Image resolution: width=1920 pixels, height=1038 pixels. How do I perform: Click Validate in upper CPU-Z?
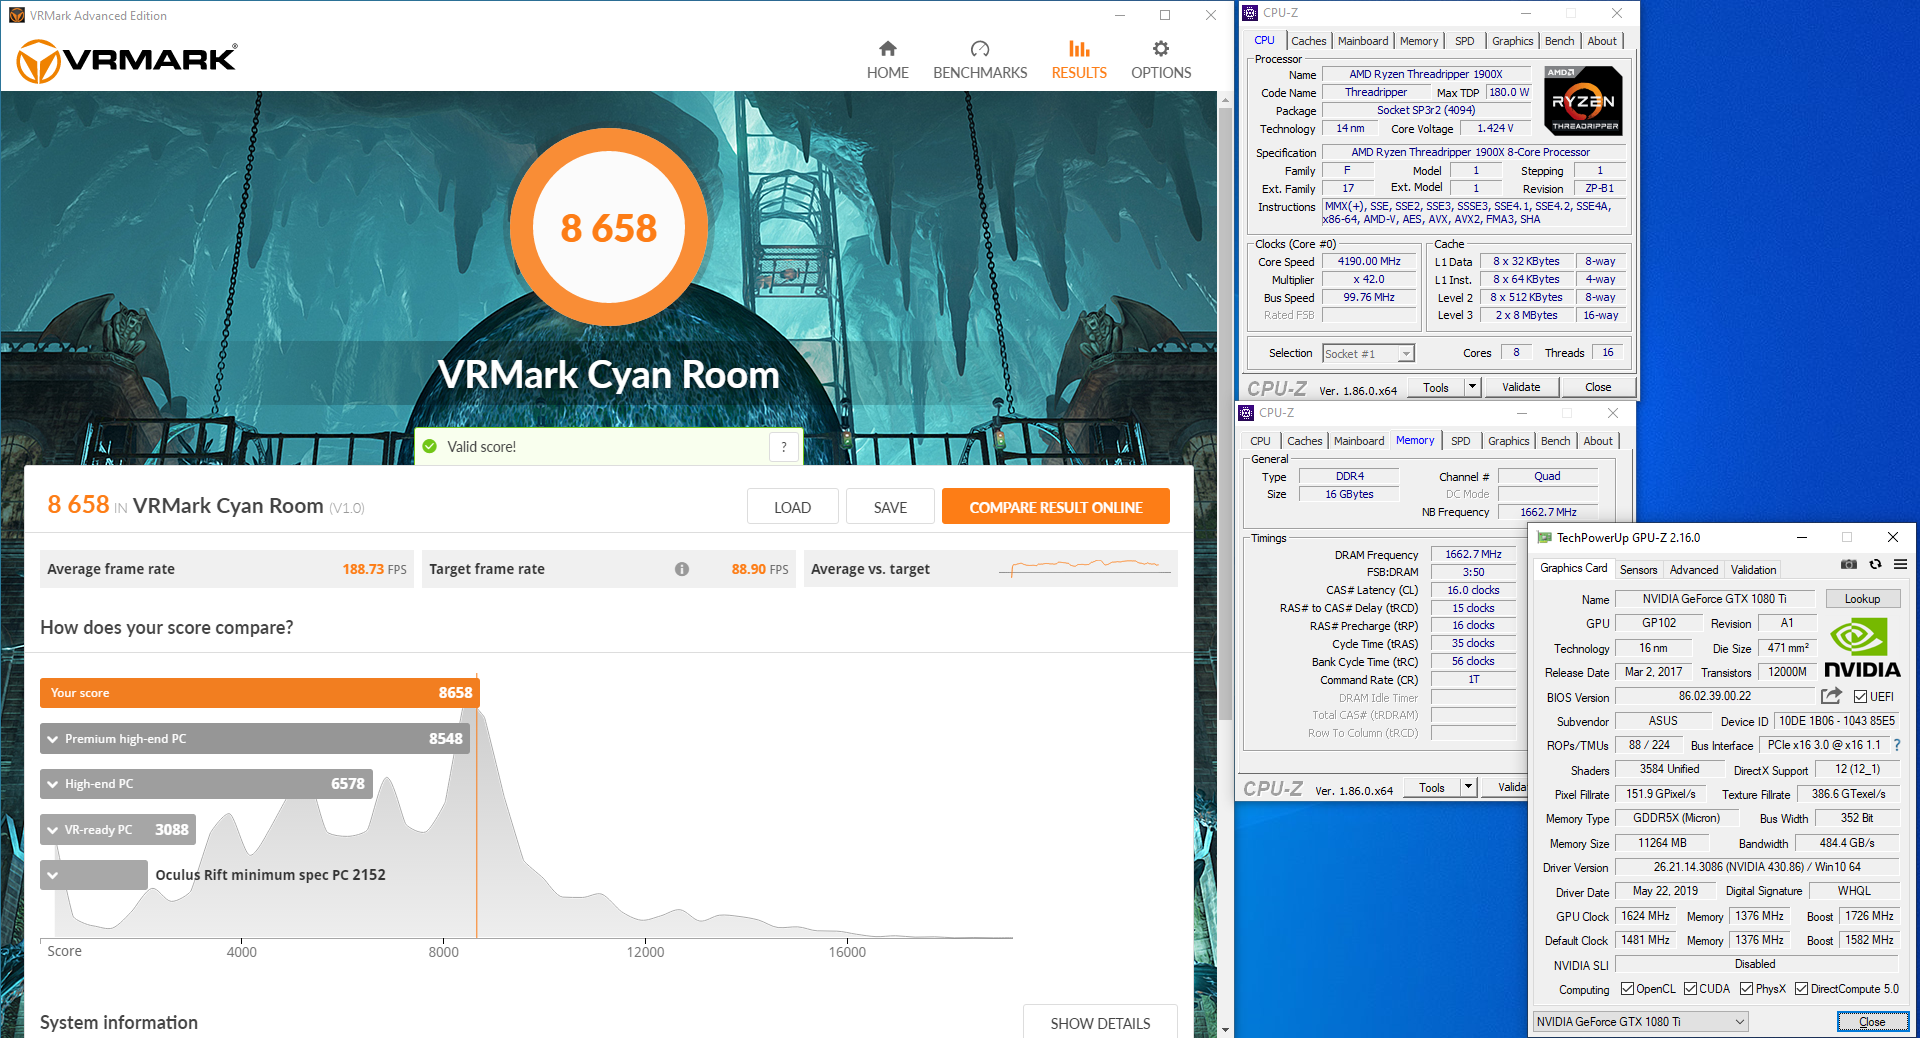(x=1521, y=387)
